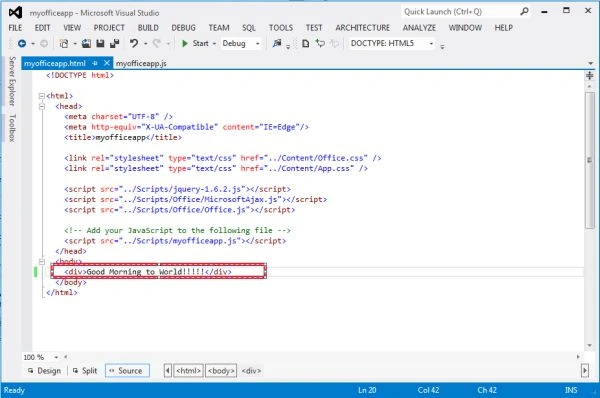The image size is (600, 398).
Task: Open the DEBUG menu
Action: [183, 28]
